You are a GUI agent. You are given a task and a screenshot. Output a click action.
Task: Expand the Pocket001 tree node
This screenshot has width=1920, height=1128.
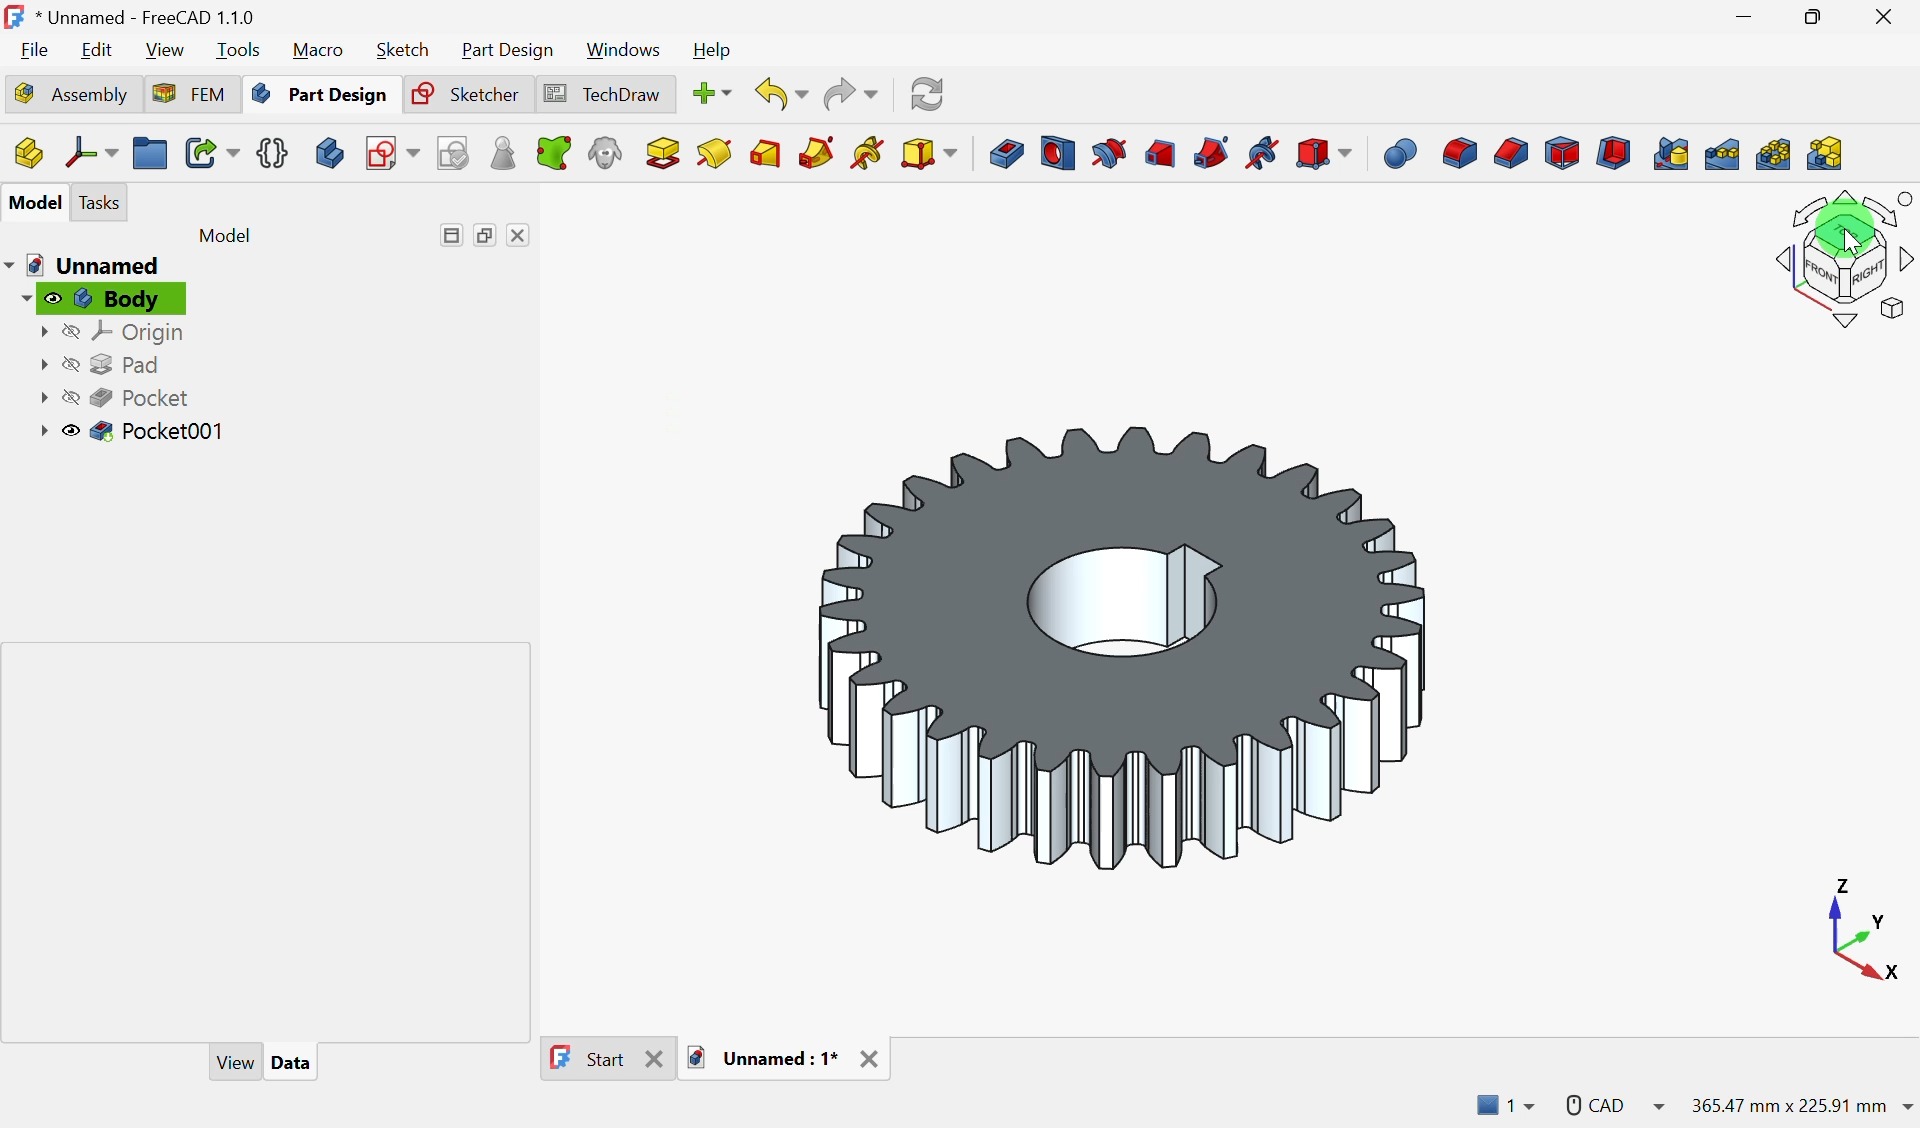[44, 432]
